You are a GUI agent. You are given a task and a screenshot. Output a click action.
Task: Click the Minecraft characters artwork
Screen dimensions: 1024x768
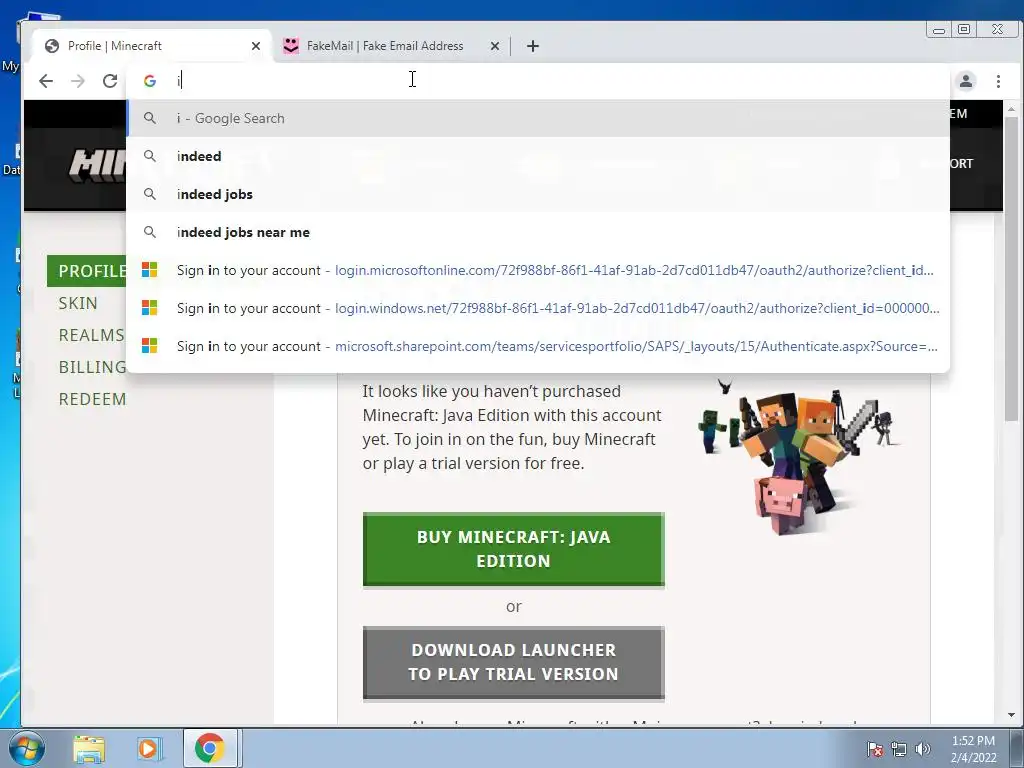pos(798,456)
